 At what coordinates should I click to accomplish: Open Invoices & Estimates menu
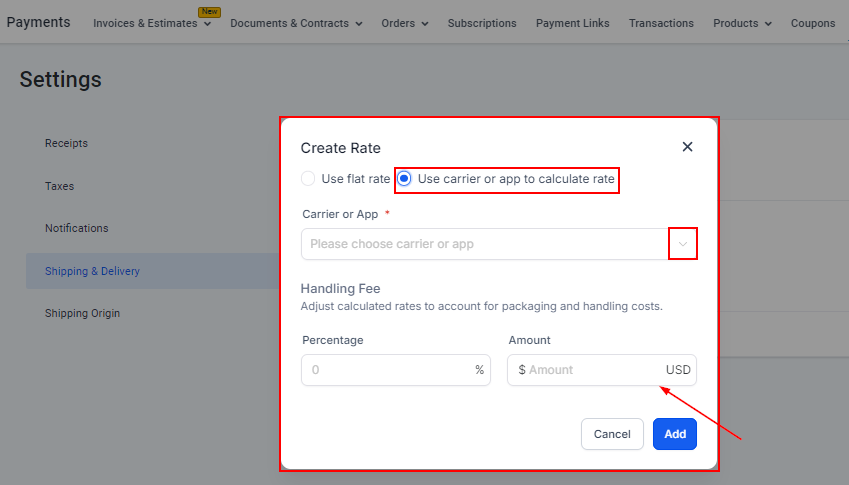click(152, 23)
